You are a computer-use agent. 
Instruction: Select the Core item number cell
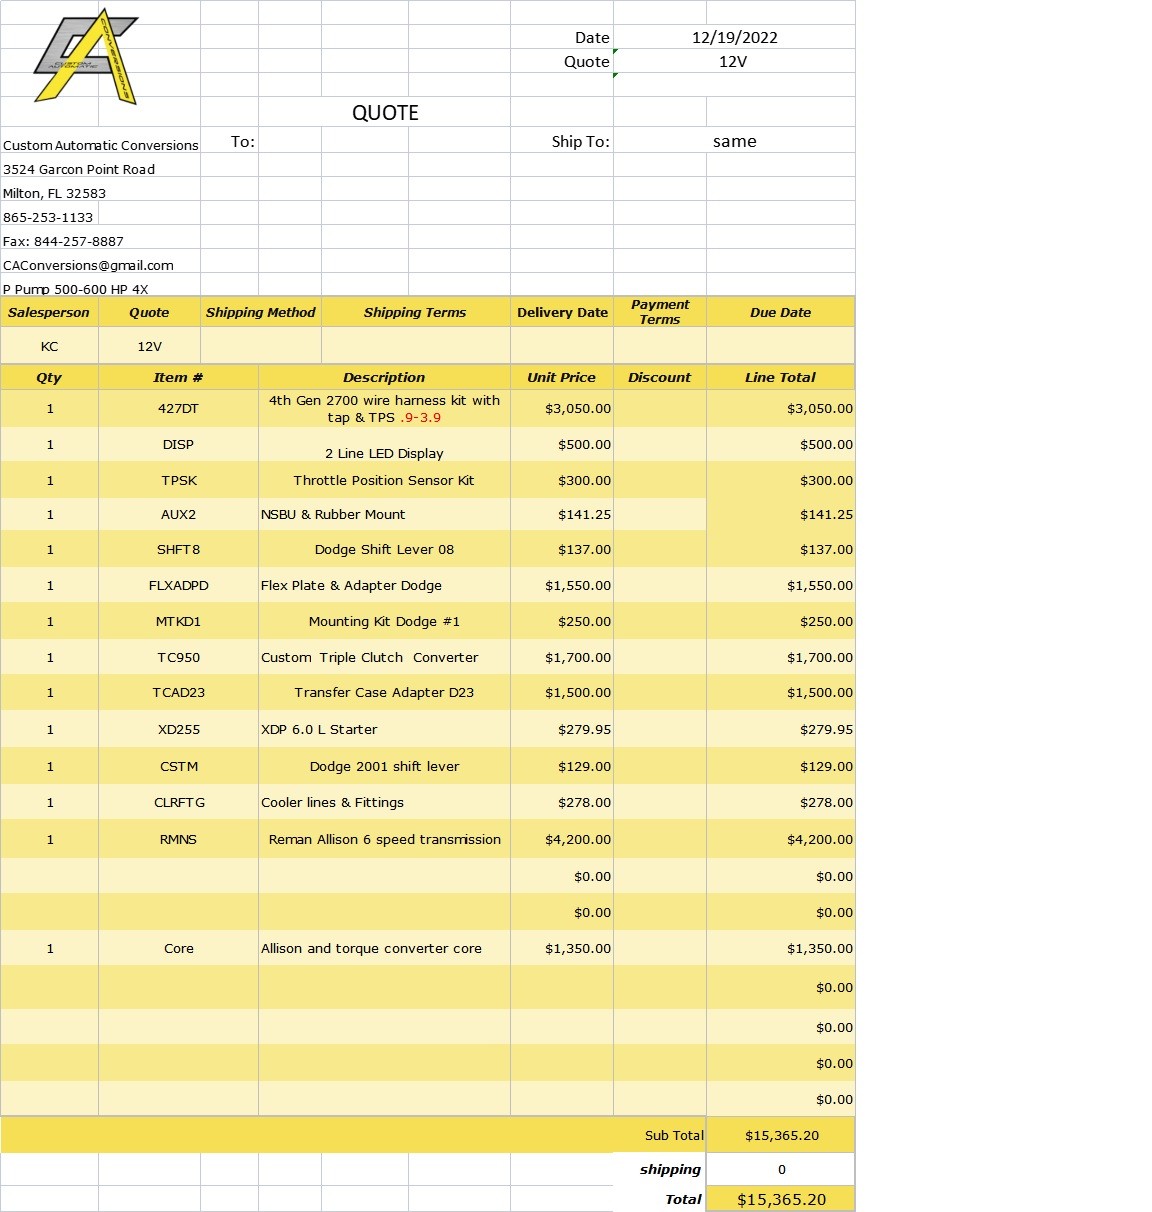[x=178, y=948]
